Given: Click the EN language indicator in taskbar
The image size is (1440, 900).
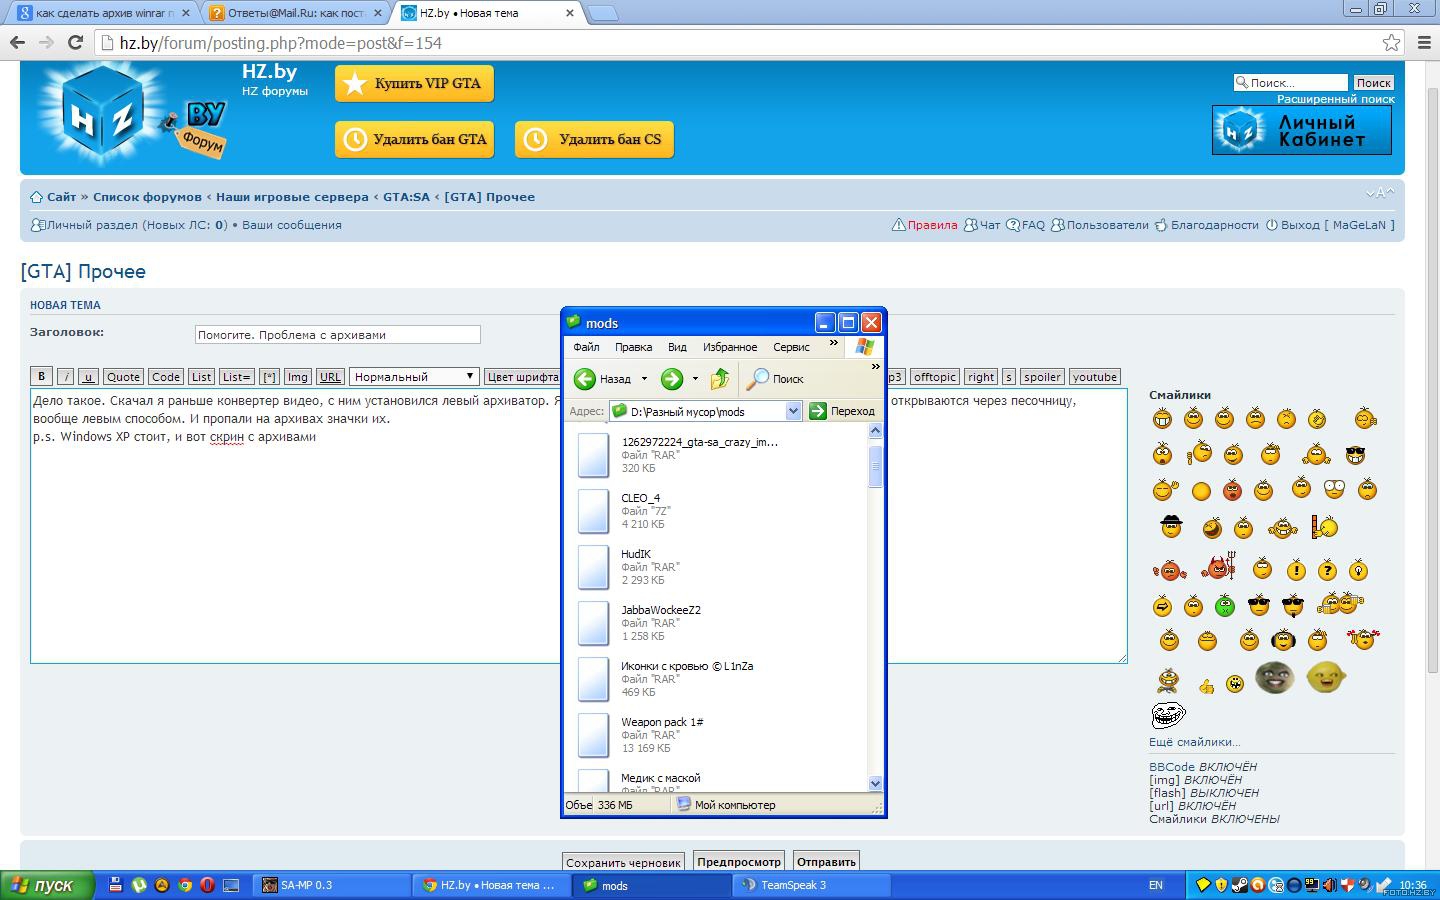Looking at the screenshot, I should (x=1156, y=885).
